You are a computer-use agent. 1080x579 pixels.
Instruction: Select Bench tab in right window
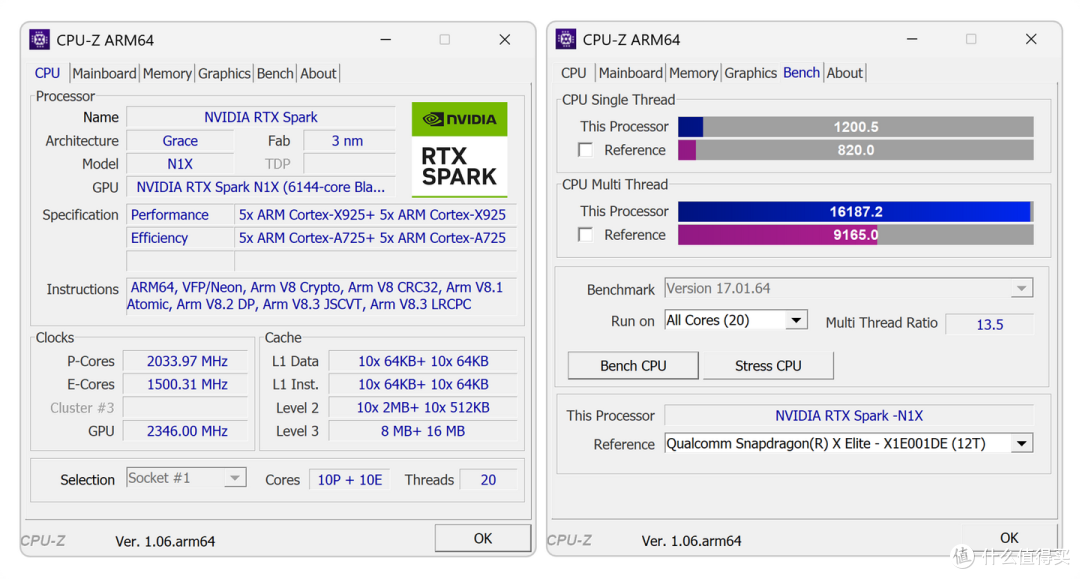[801, 72]
